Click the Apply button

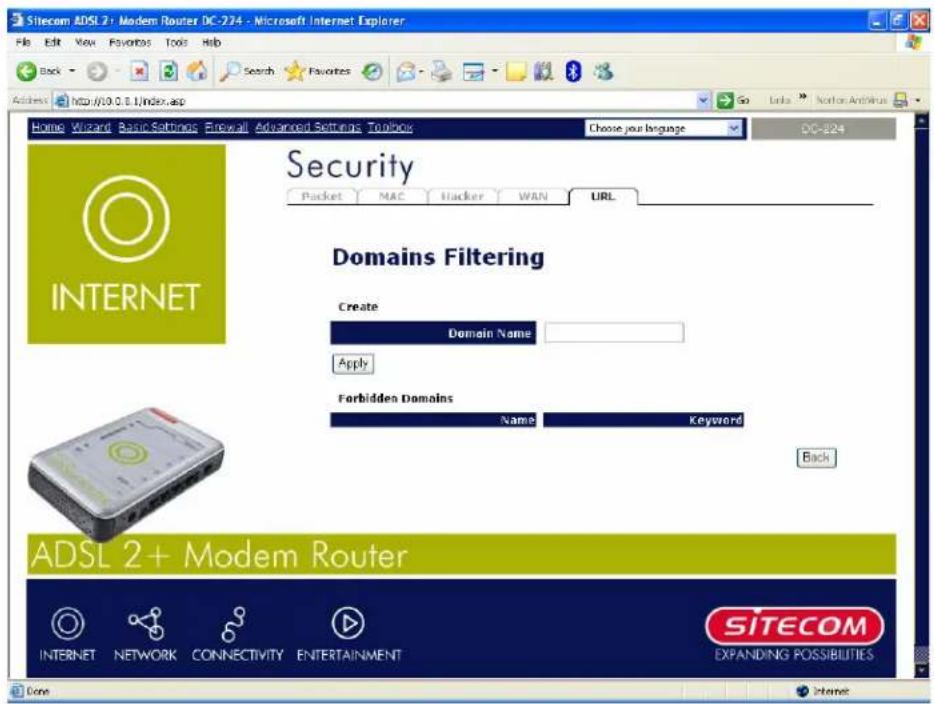tap(353, 363)
